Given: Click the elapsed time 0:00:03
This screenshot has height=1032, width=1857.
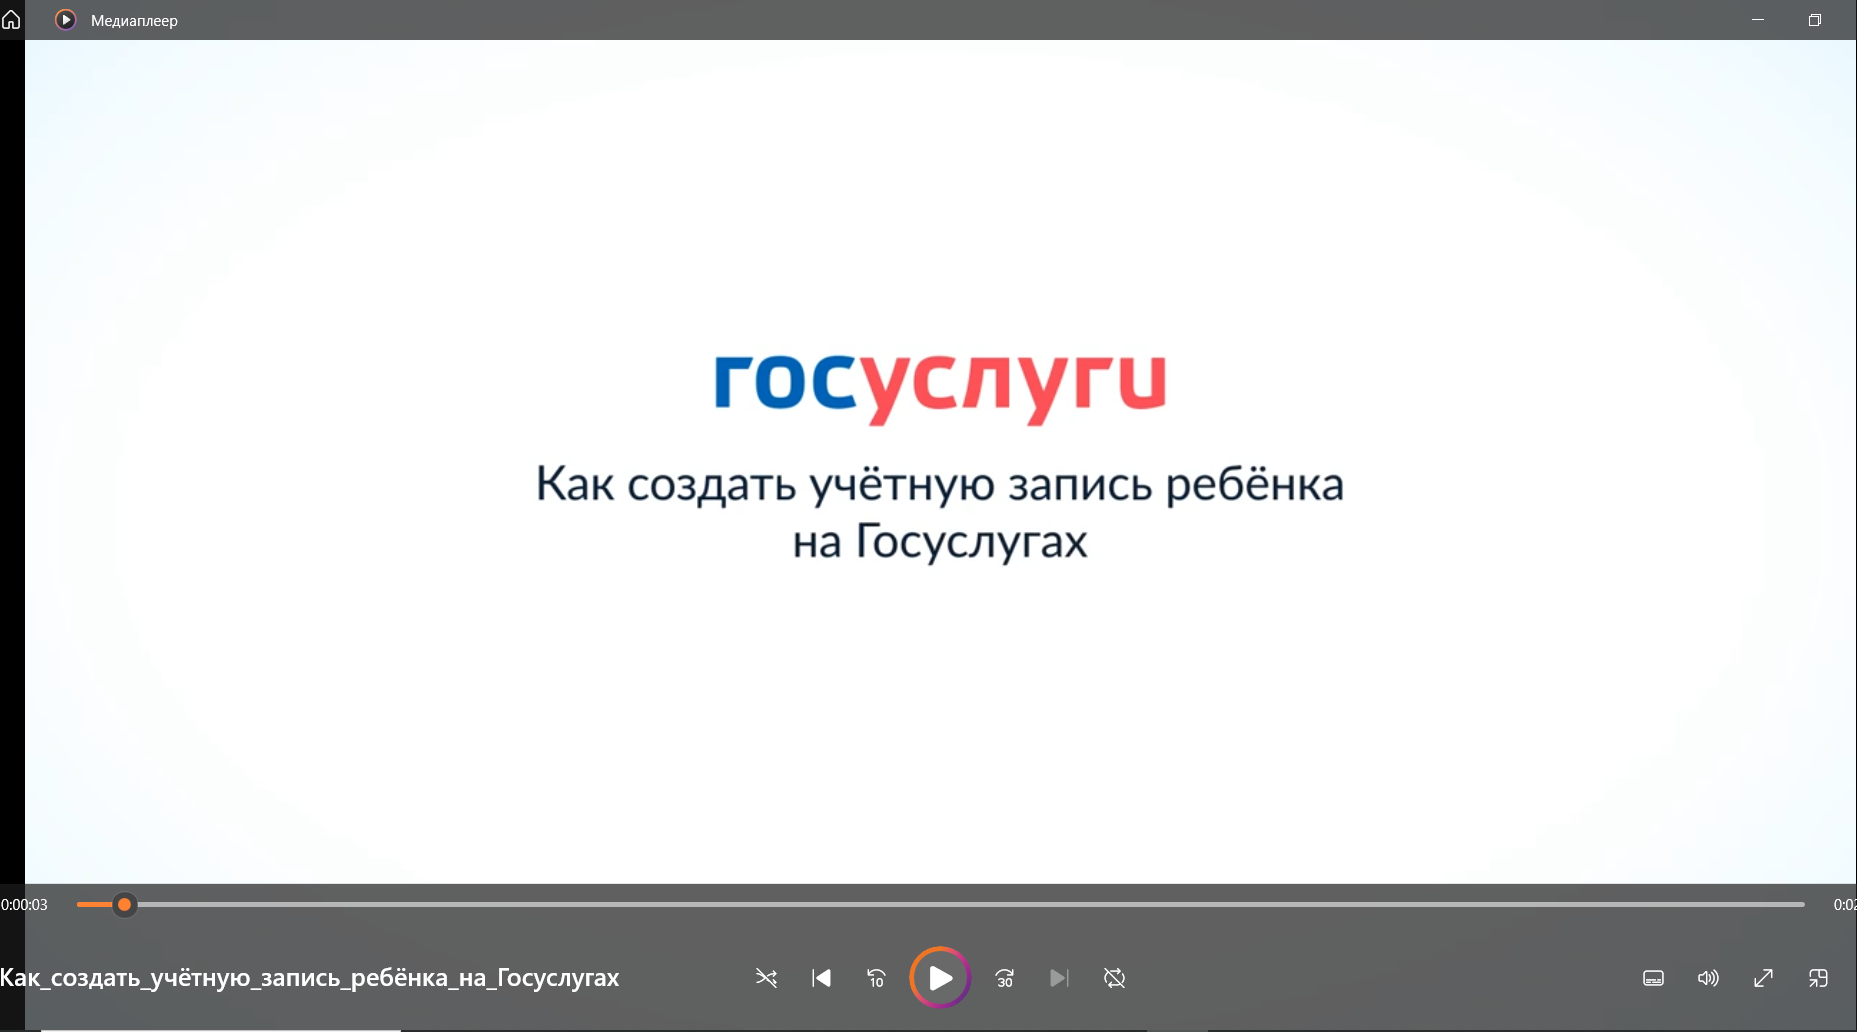Looking at the screenshot, I should coord(24,905).
